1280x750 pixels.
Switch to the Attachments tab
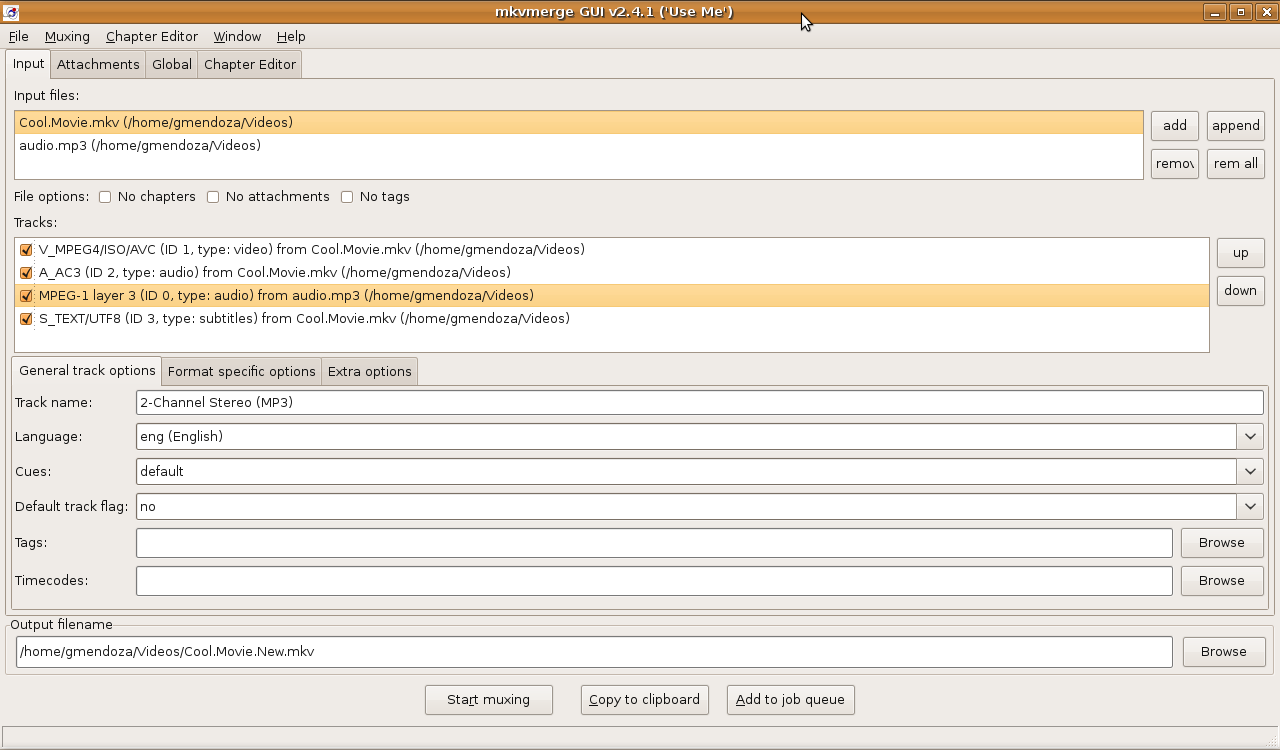[x=98, y=64]
